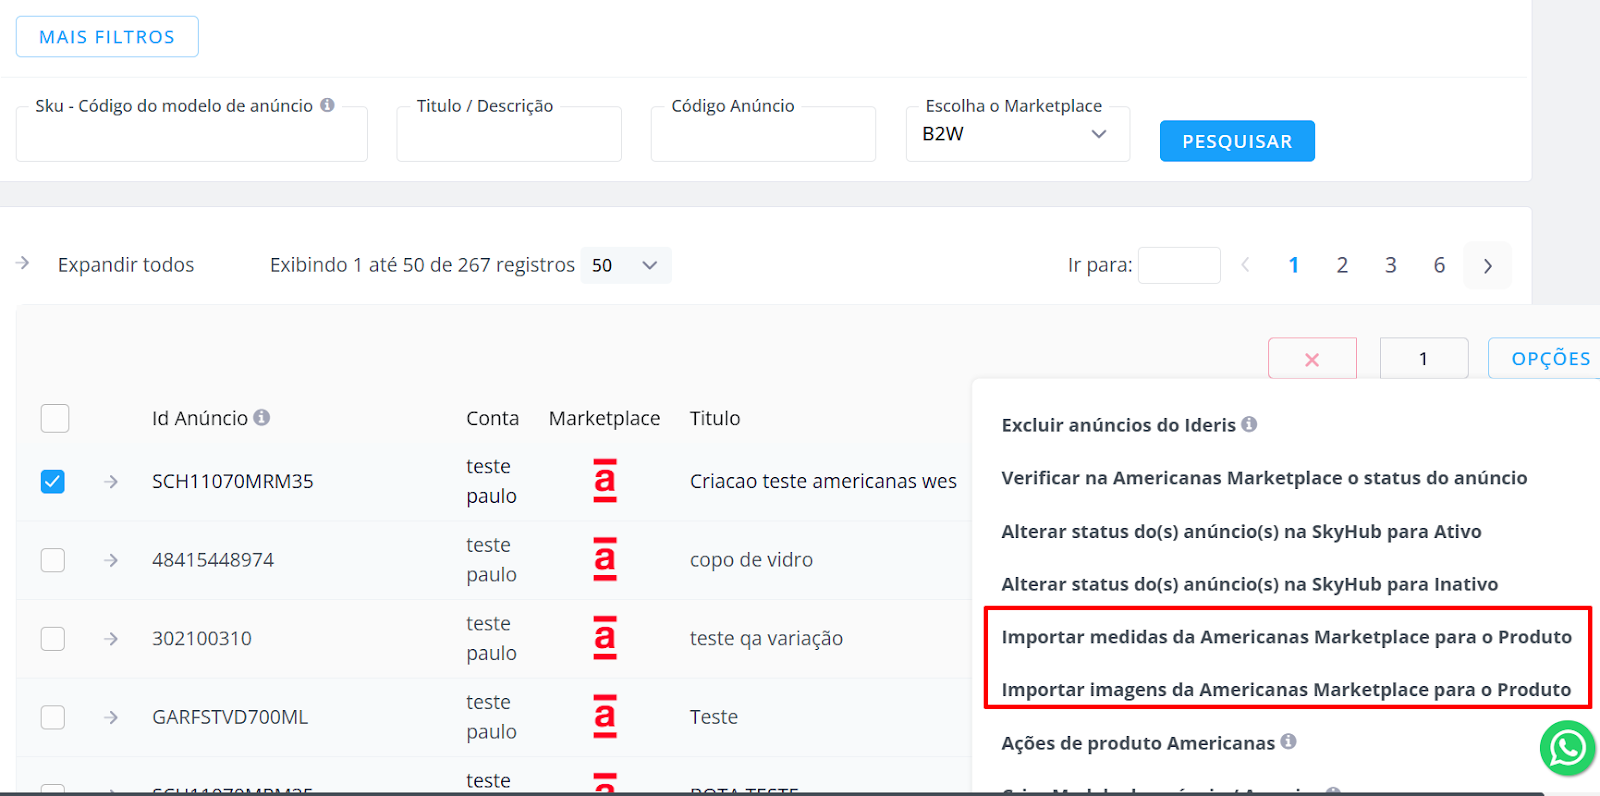
Task: Select Excluir anúncios do Ideris option
Action: [1119, 425]
